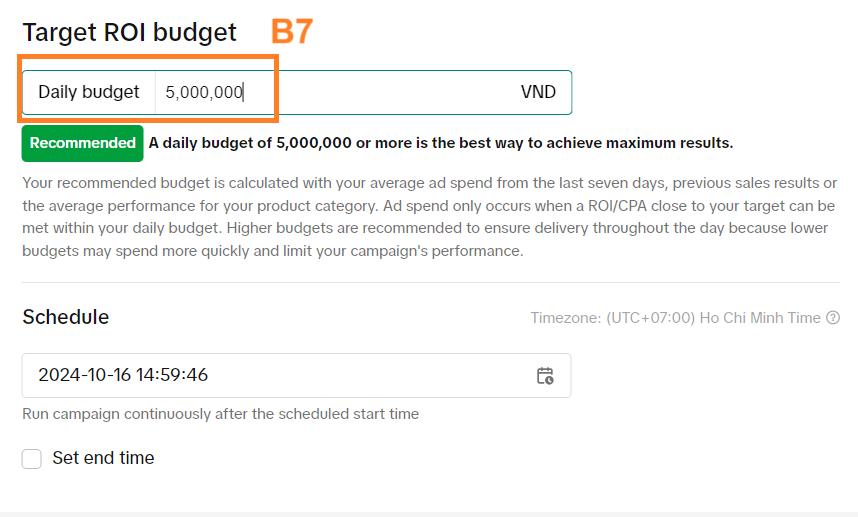Click the Set end time label

pyautogui.click(x=103, y=458)
